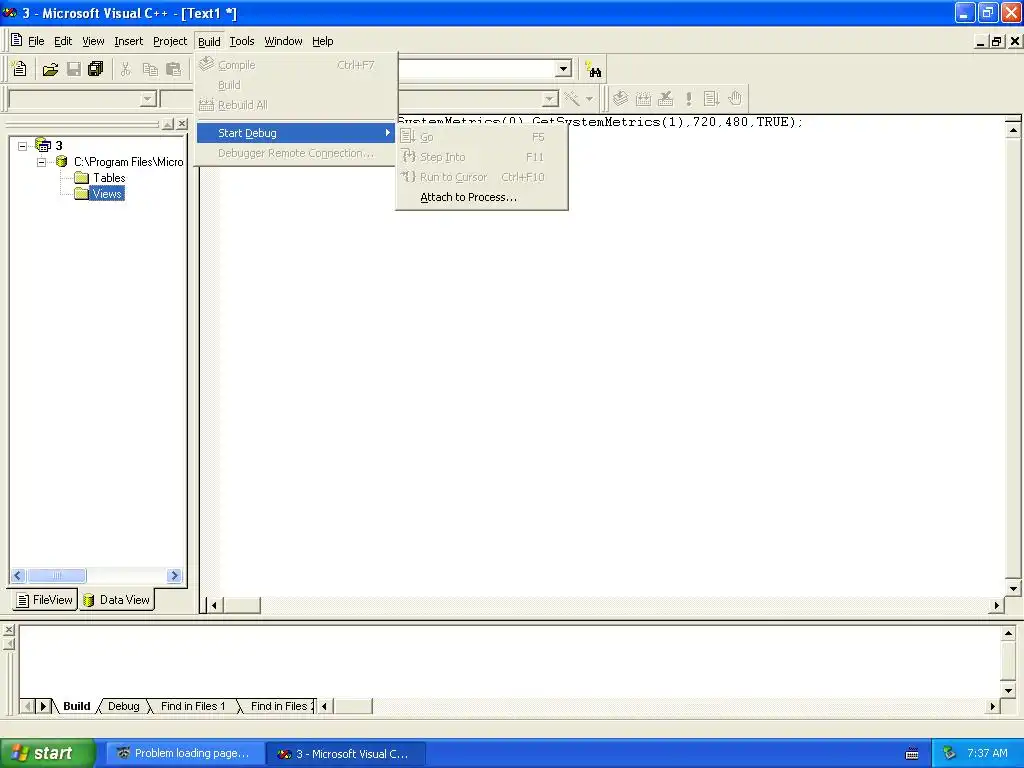The width and height of the screenshot is (1024, 768).
Task: Click the Compile icon on build minibar
Action: pyautogui.click(x=620, y=99)
